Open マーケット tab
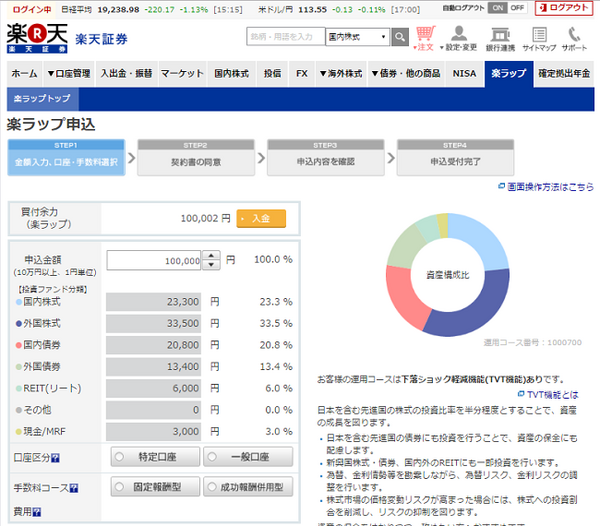Screen dimensions: 600x526 [182, 74]
